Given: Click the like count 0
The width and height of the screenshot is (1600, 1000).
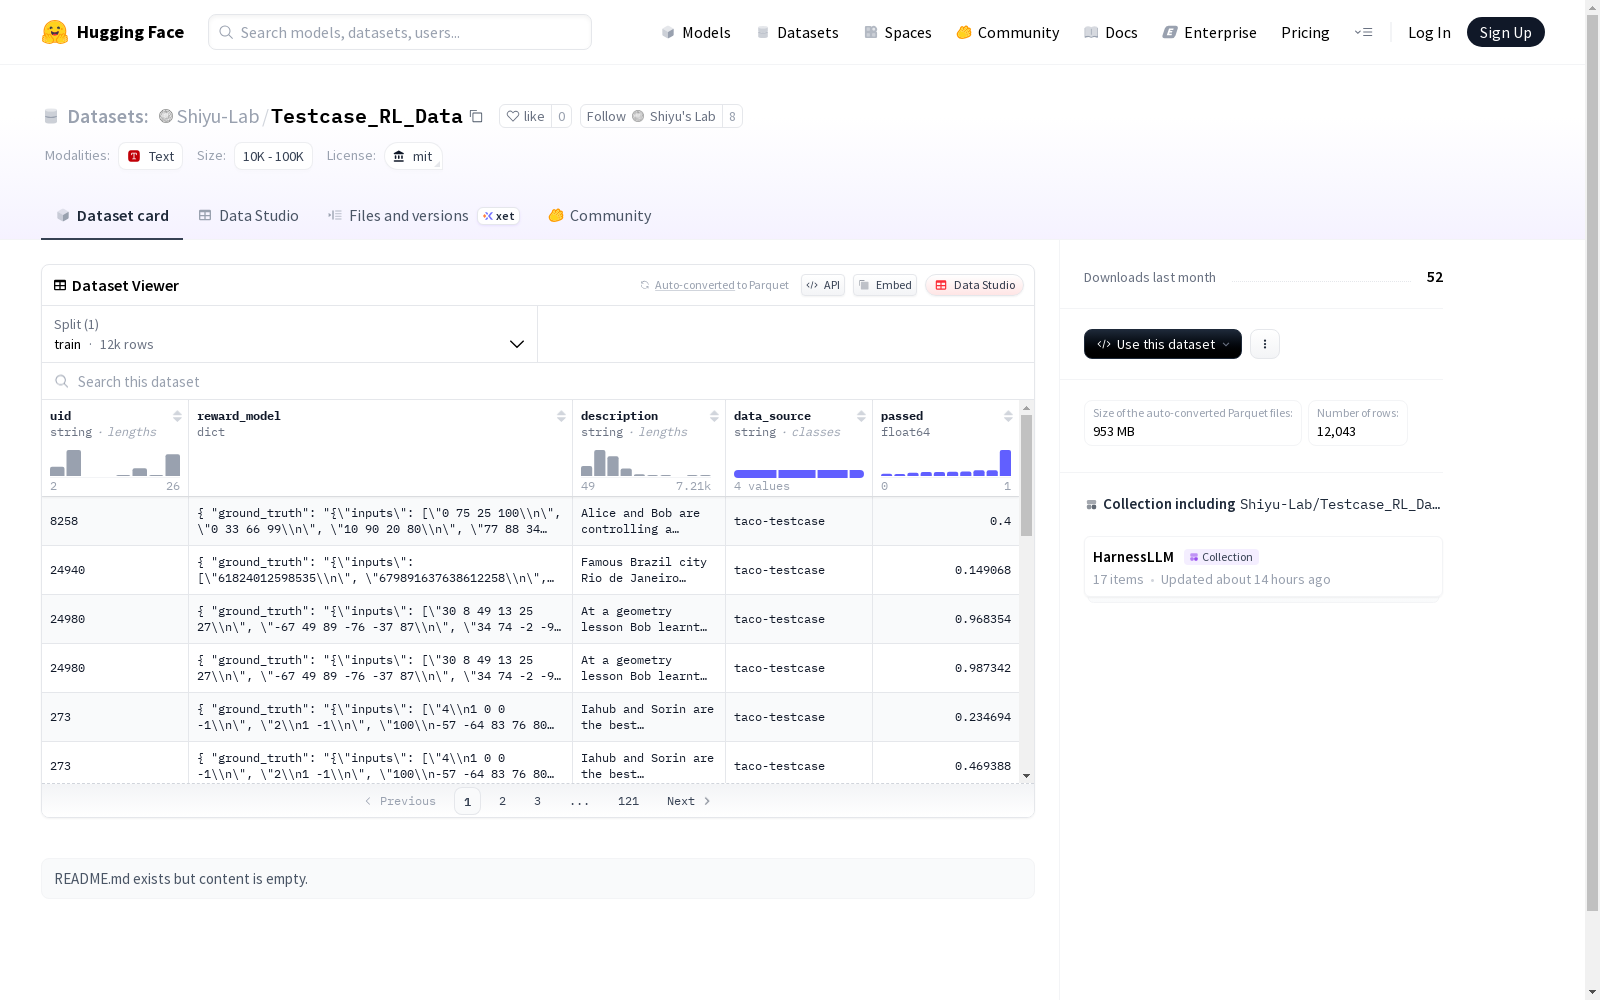Looking at the screenshot, I should [x=562, y=116].
